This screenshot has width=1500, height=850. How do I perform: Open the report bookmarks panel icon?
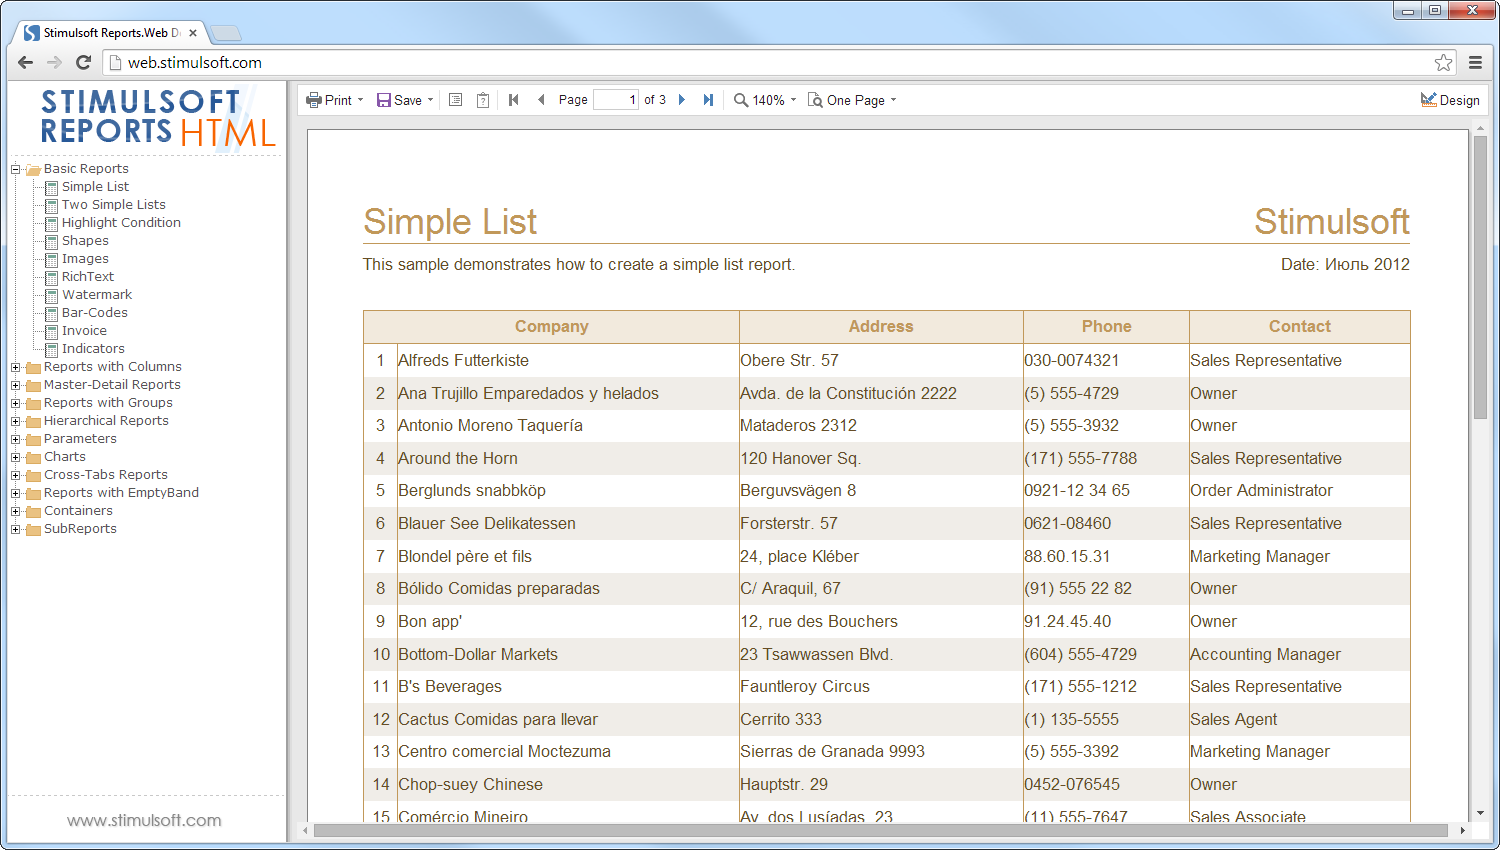pos(455,99)
